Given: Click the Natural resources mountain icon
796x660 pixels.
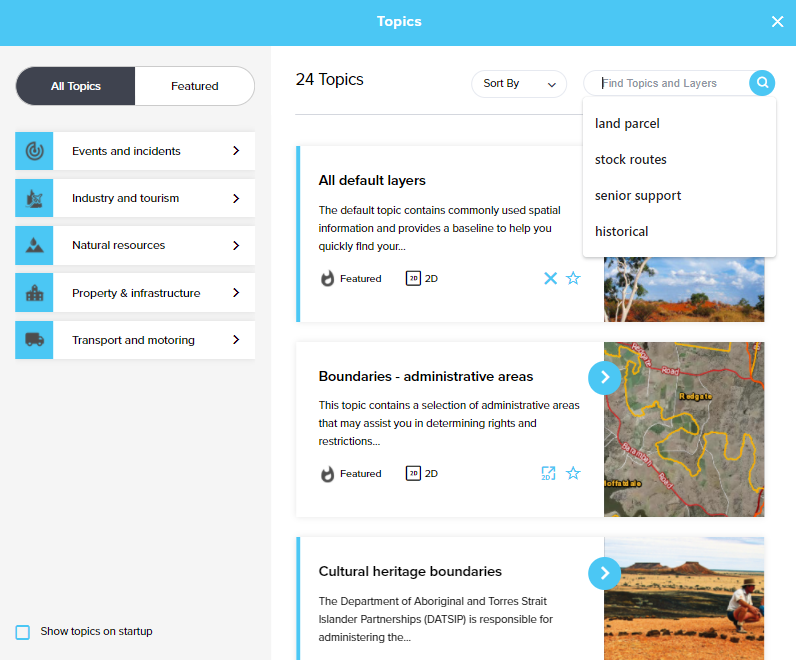Looking at the screenshot, I should point(34,245).
